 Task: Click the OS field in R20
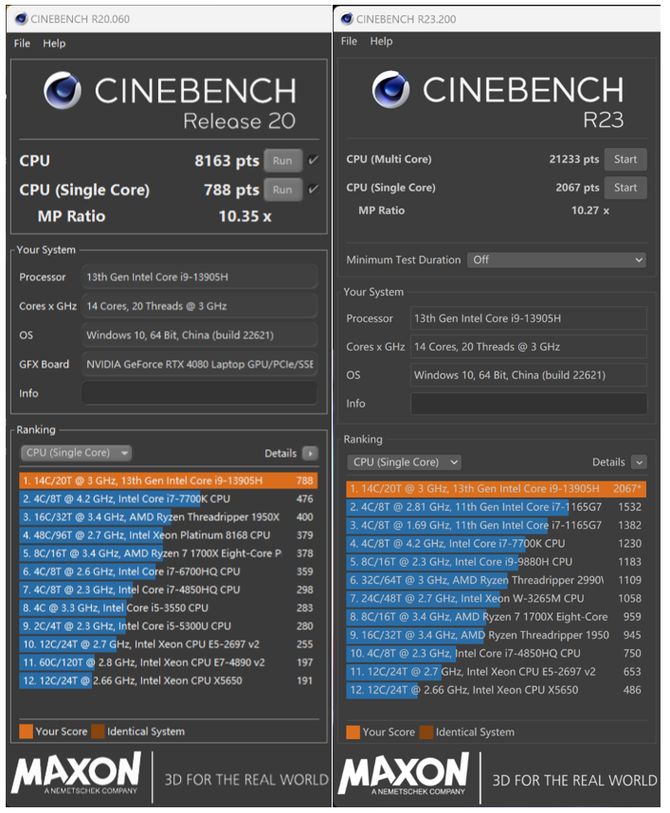click(200, 335)
